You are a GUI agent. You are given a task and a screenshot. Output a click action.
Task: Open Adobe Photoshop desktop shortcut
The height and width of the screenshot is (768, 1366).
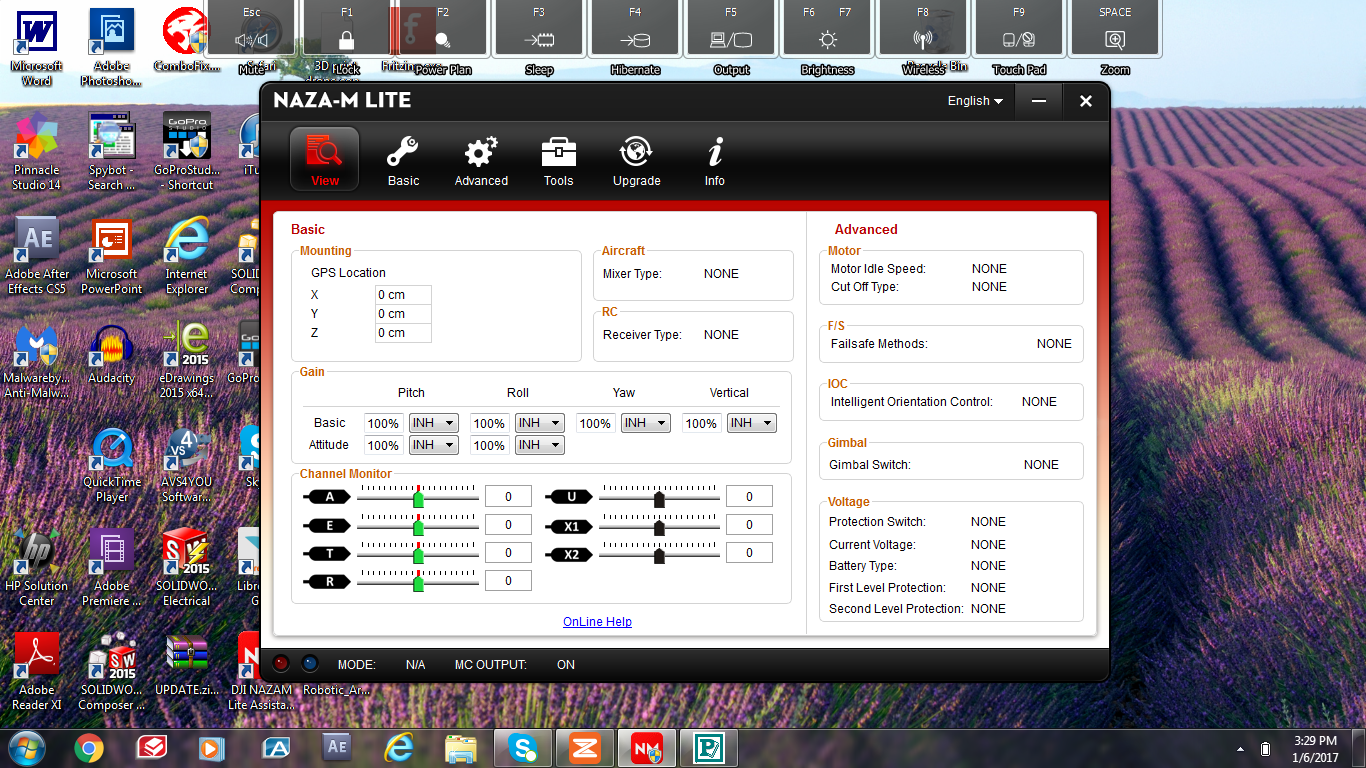[112, 47]
